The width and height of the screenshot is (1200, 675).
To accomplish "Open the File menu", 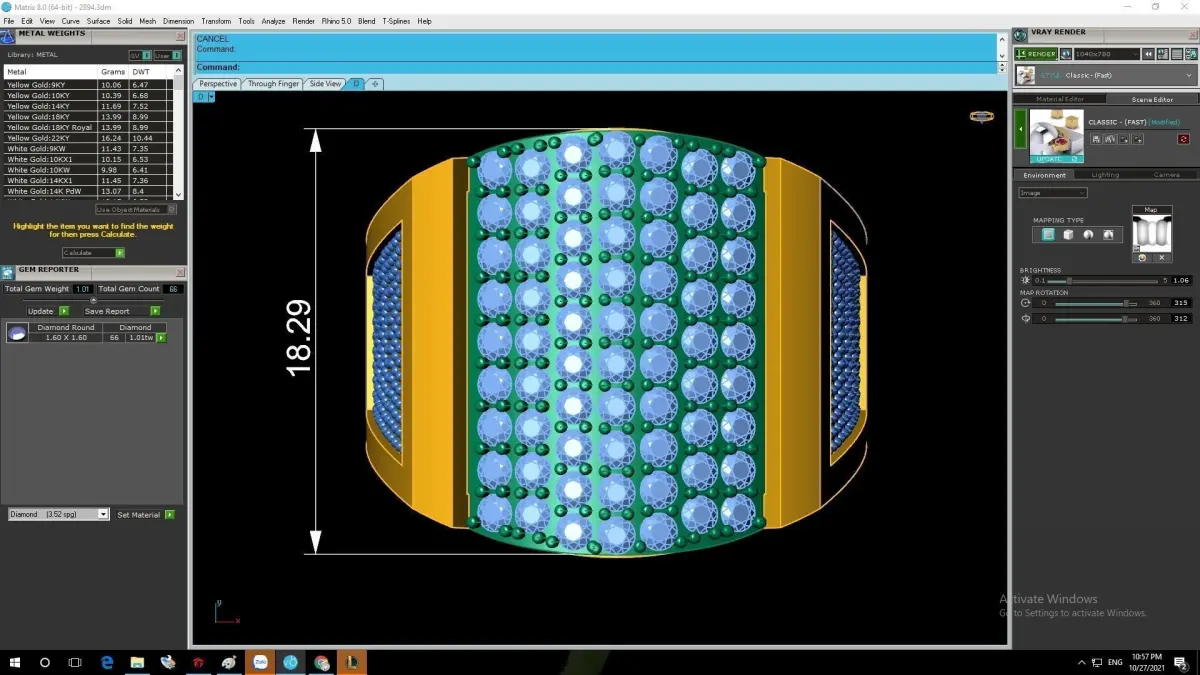I will click(9, 21).
